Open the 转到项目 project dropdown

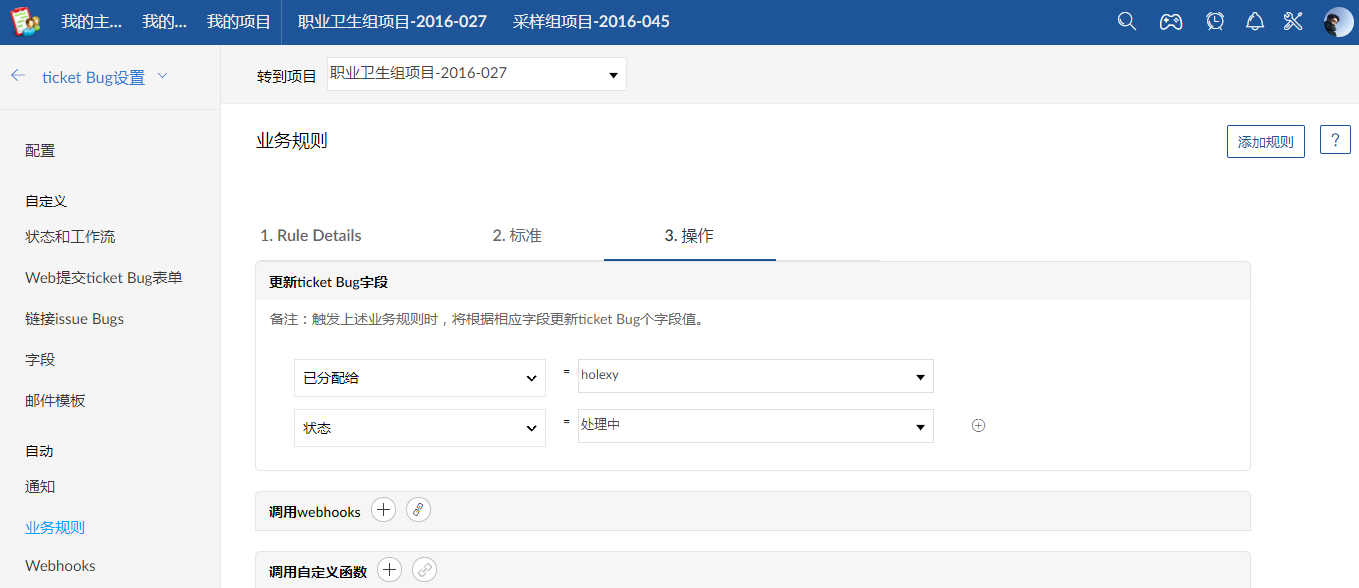pyautogui.click(x=476, y=75)
